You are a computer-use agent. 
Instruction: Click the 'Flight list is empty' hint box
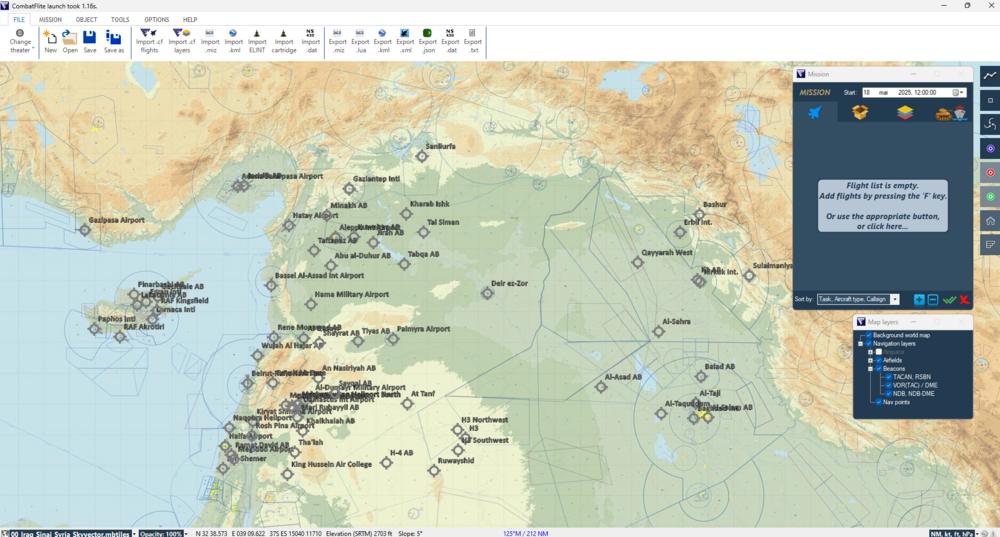click(x=882, y=206)
